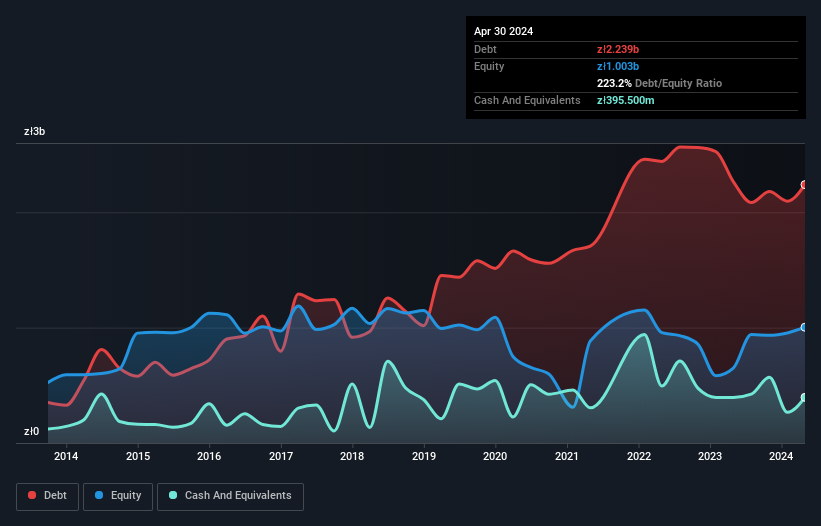Screen dimensions: 821x526
Task: Click the zł395.500m cash value
Action: (625, 100)
